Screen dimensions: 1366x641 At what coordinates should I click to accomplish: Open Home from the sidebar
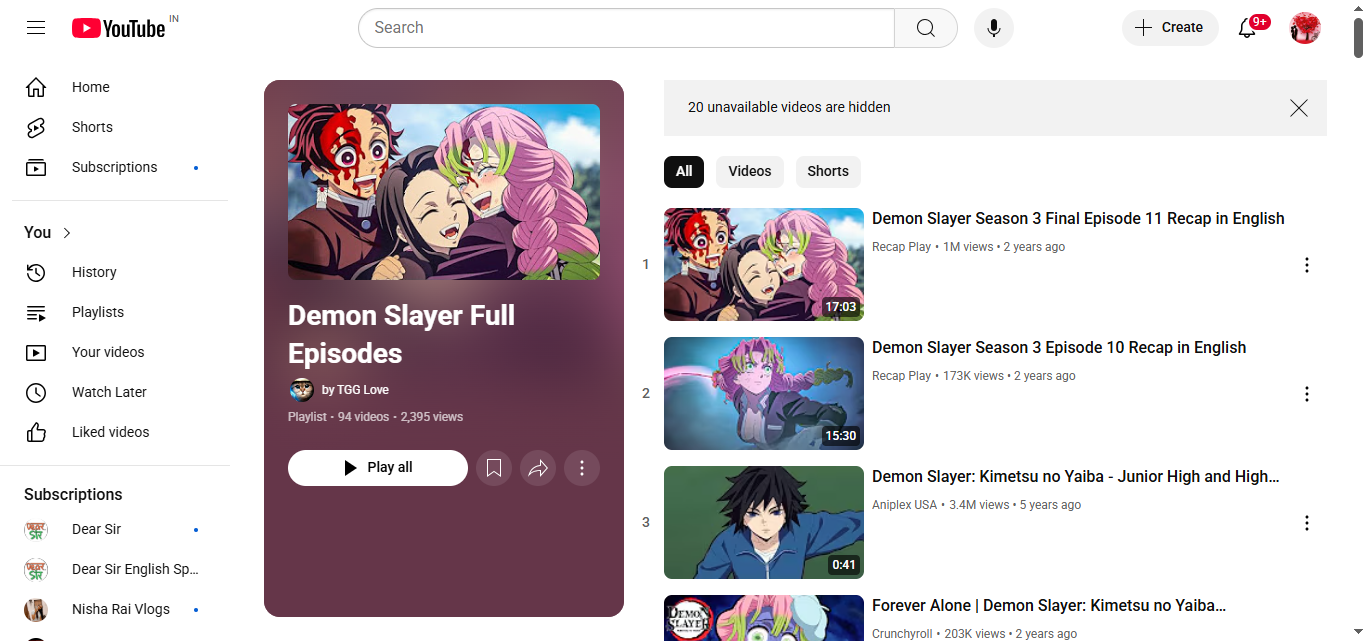pyautogui.click(x=120, y=87)
